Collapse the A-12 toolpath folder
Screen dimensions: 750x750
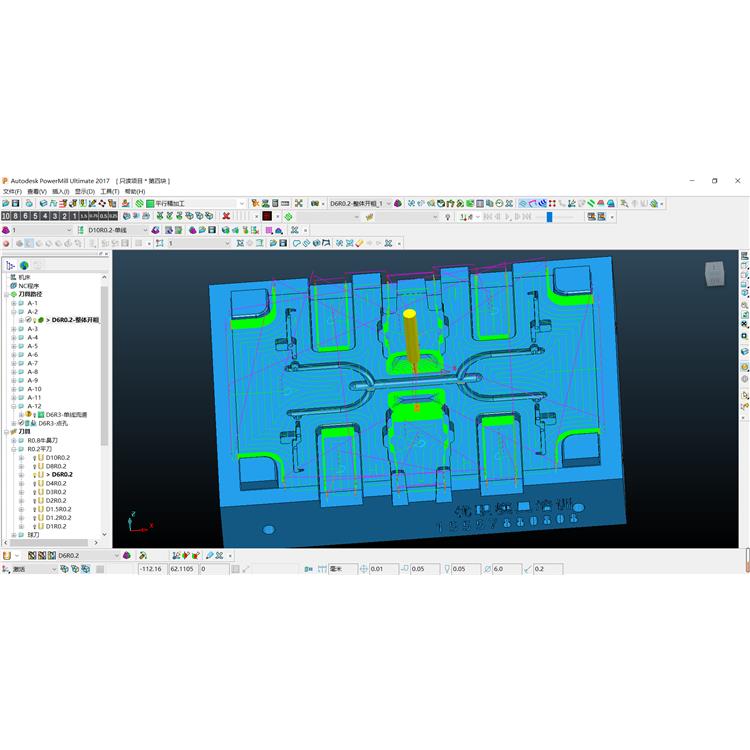coord(14,406)
